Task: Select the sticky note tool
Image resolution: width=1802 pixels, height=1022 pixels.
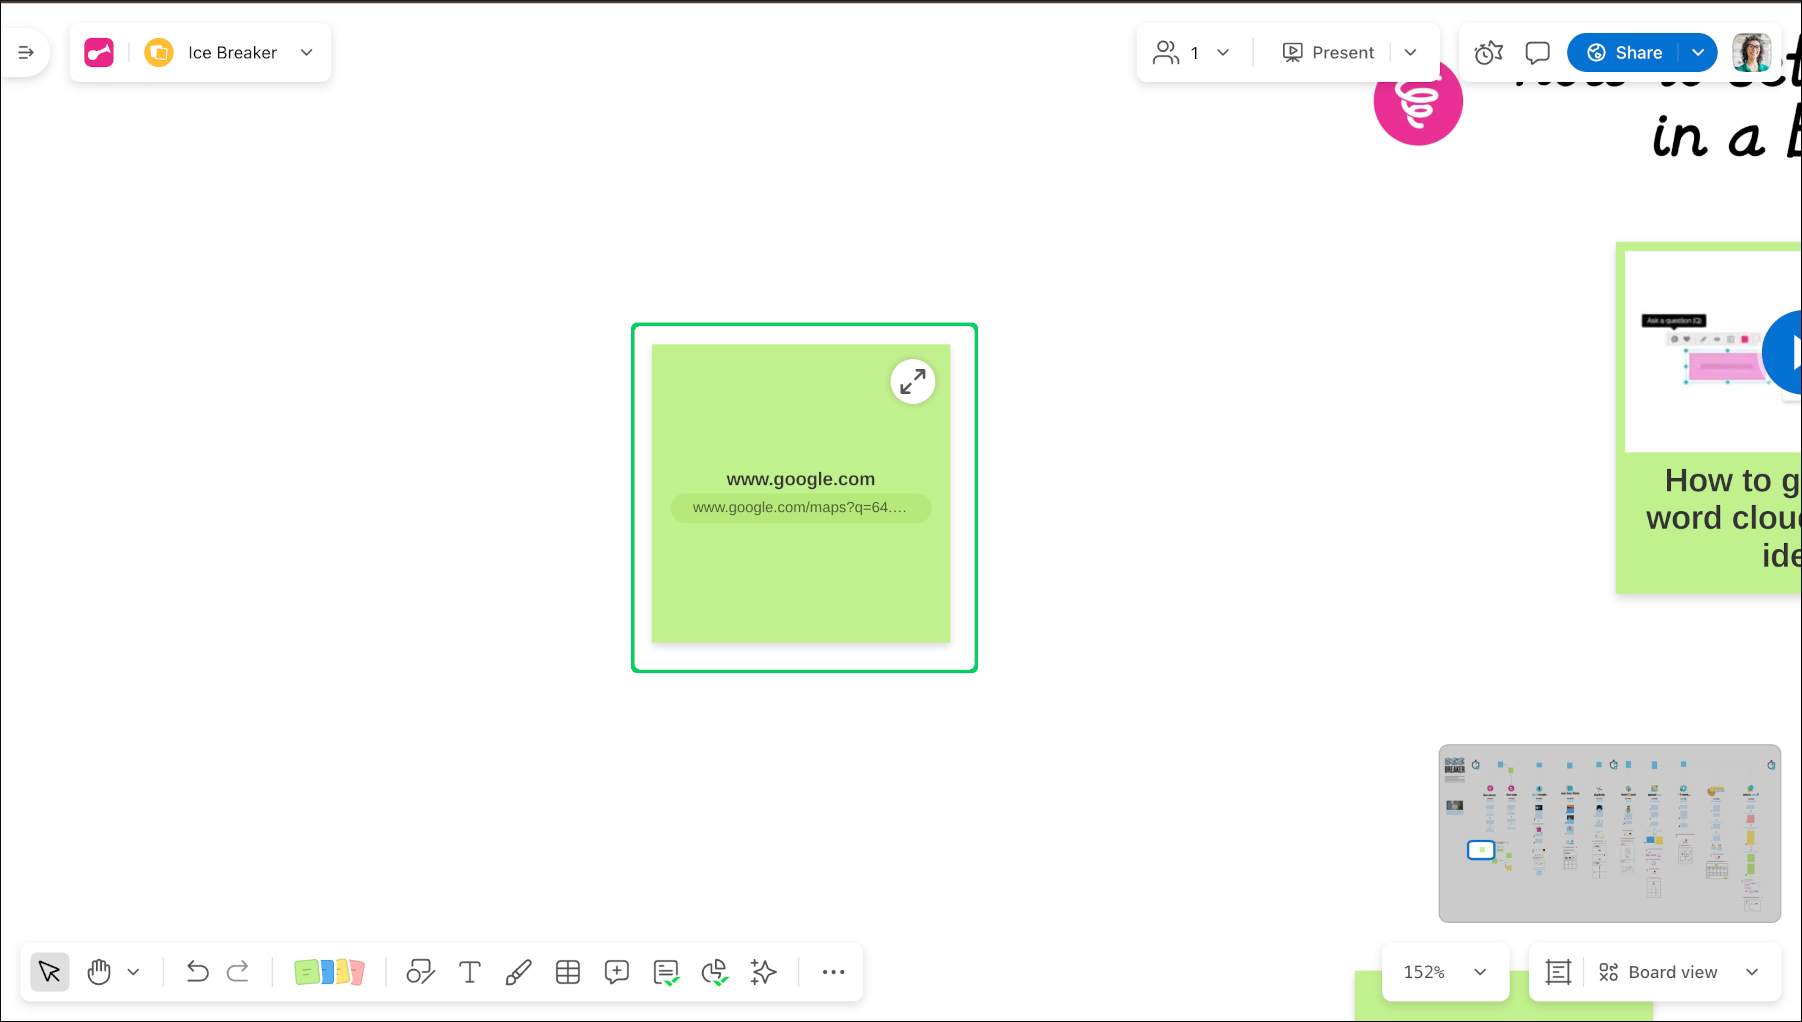Action: click(329, 971)
